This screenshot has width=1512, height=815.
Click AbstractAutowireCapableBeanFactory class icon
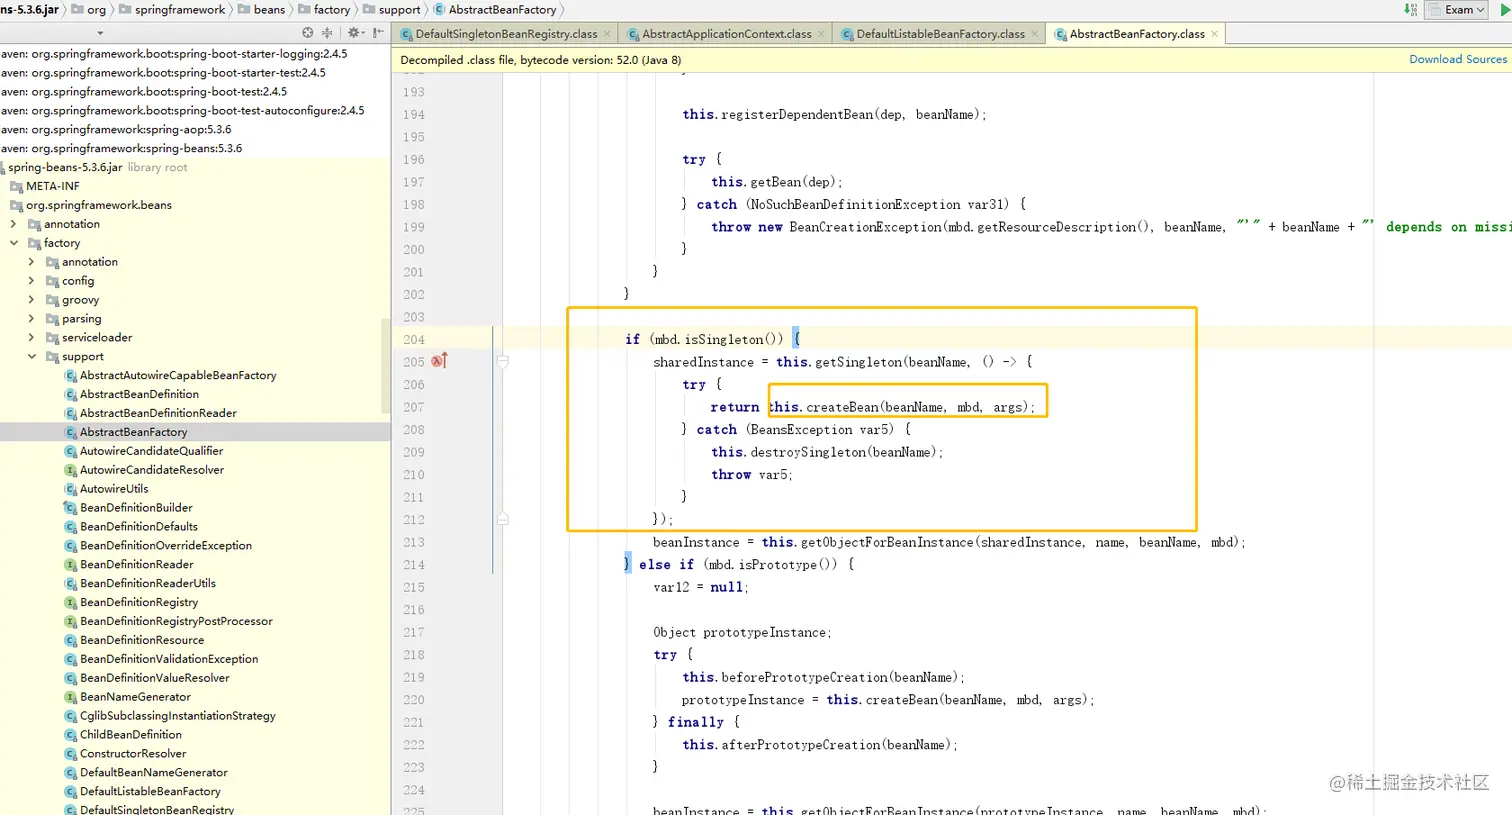pos(71,376)
